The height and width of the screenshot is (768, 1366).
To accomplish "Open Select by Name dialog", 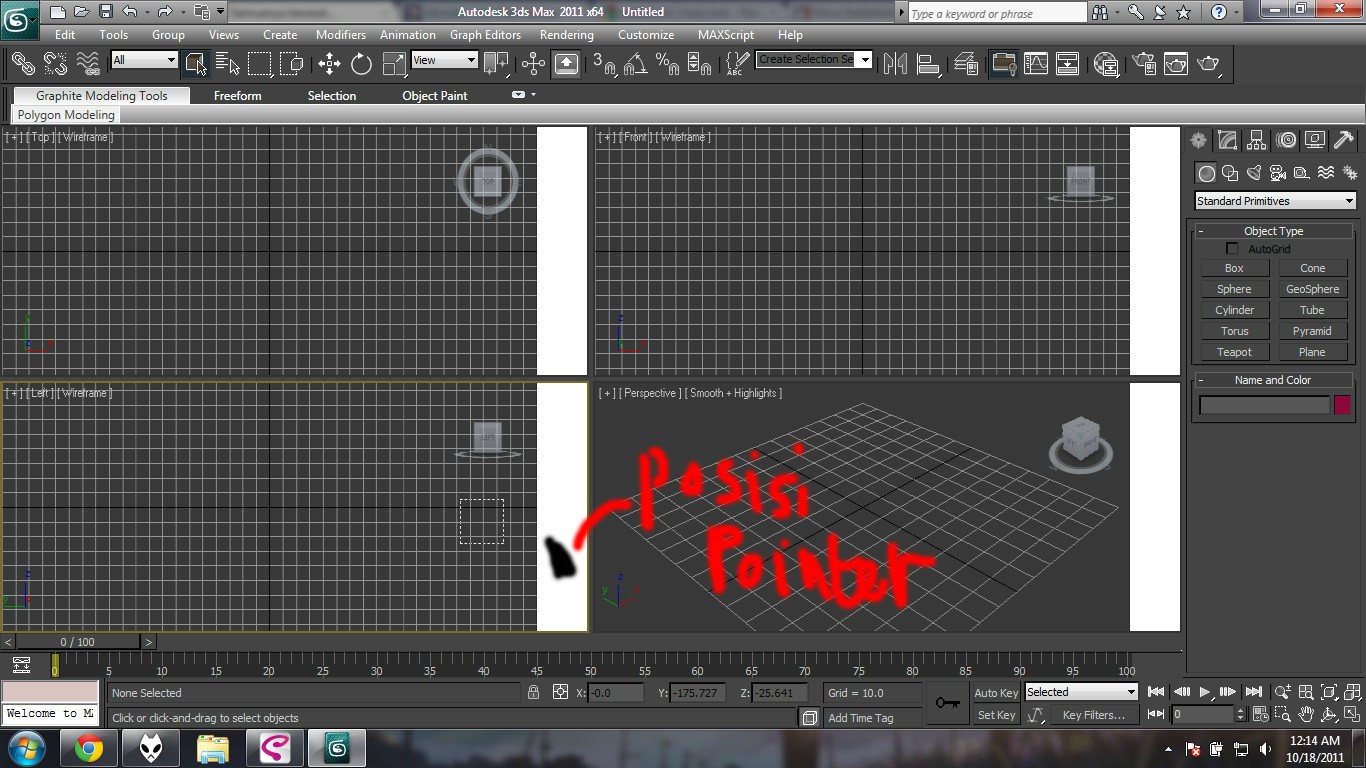I will point(227,64).
